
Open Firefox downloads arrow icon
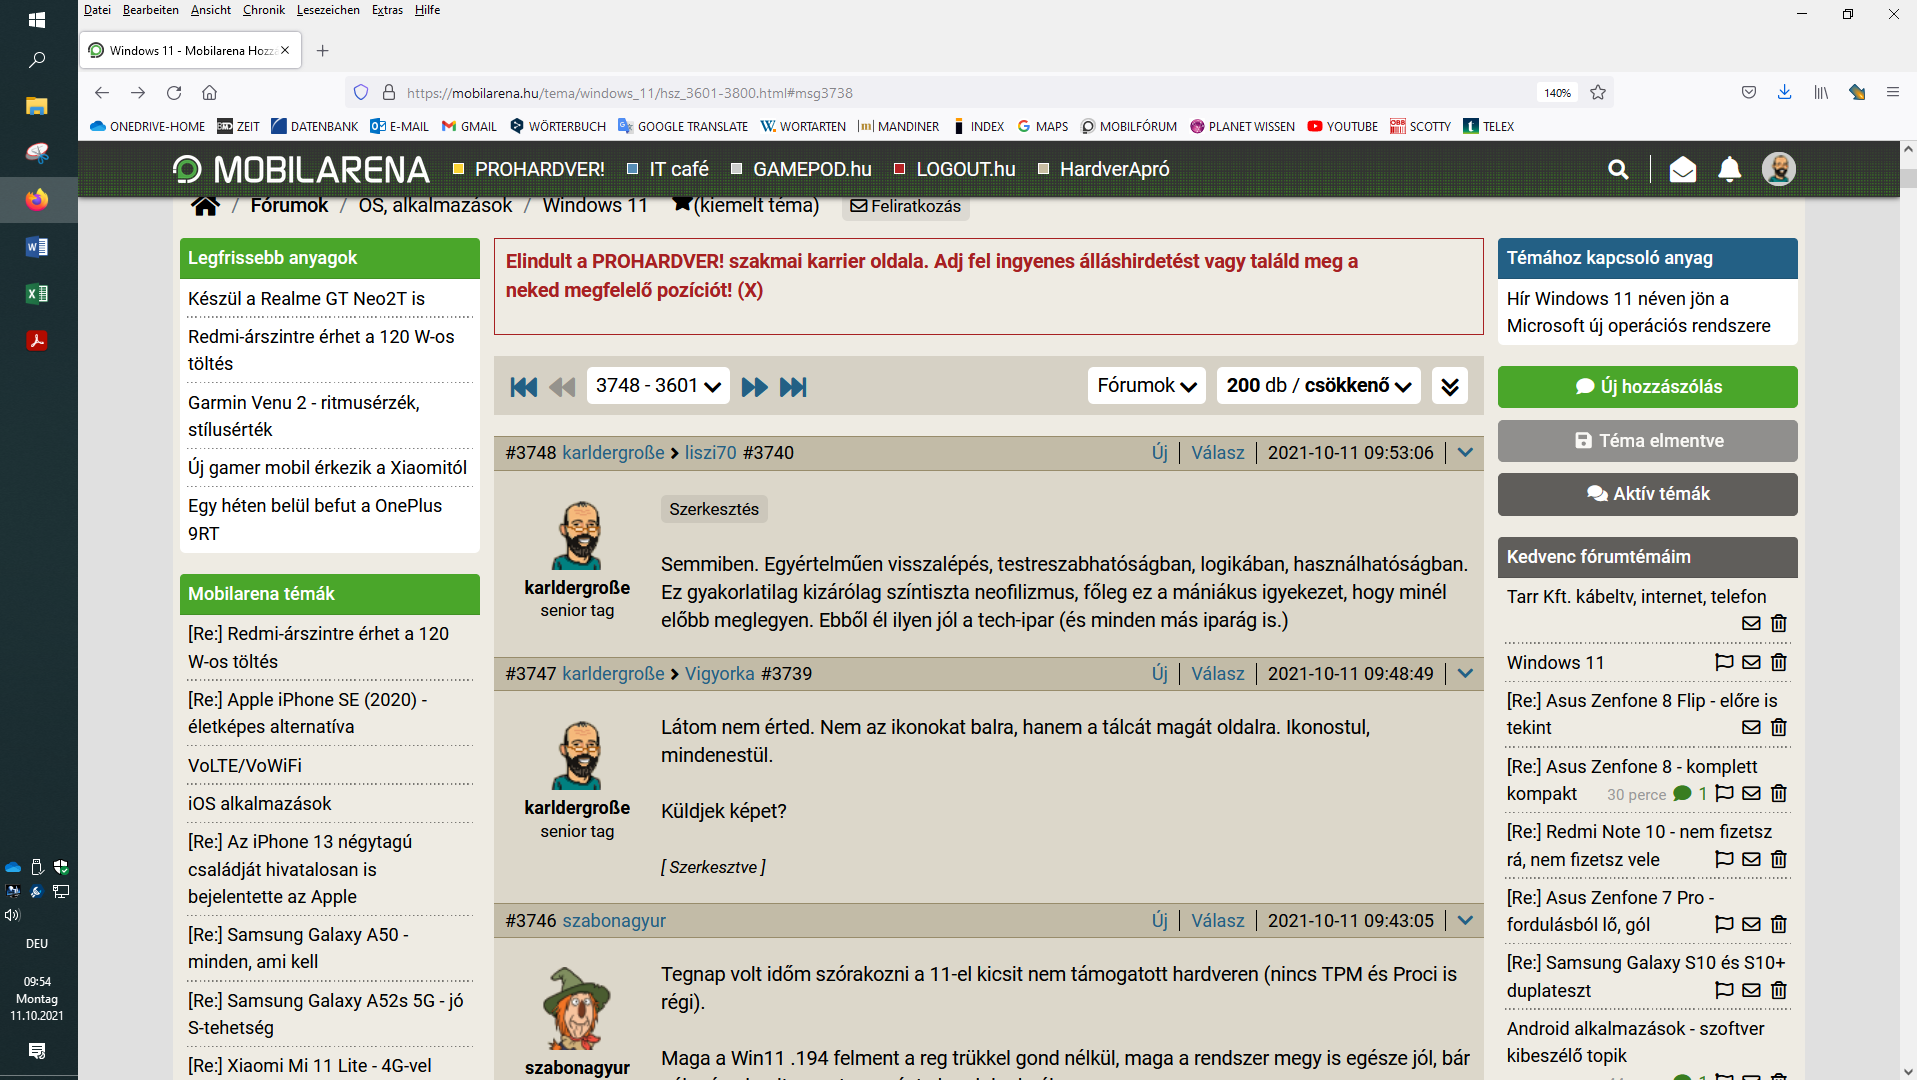pyautogui.click(x=1784, y=92)
